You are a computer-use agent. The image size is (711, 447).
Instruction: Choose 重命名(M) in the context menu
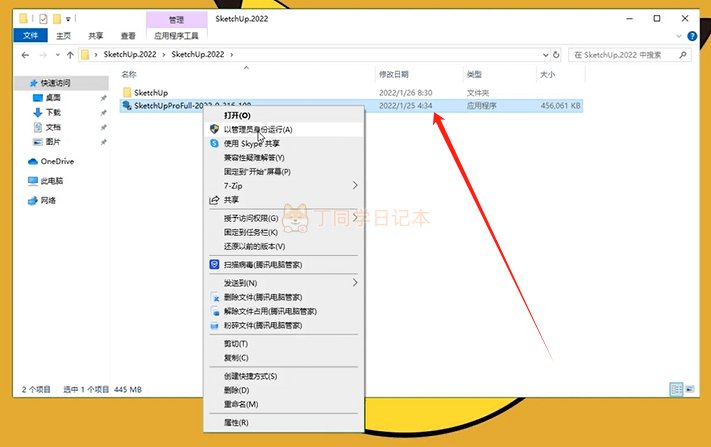(x=284, y=404)
